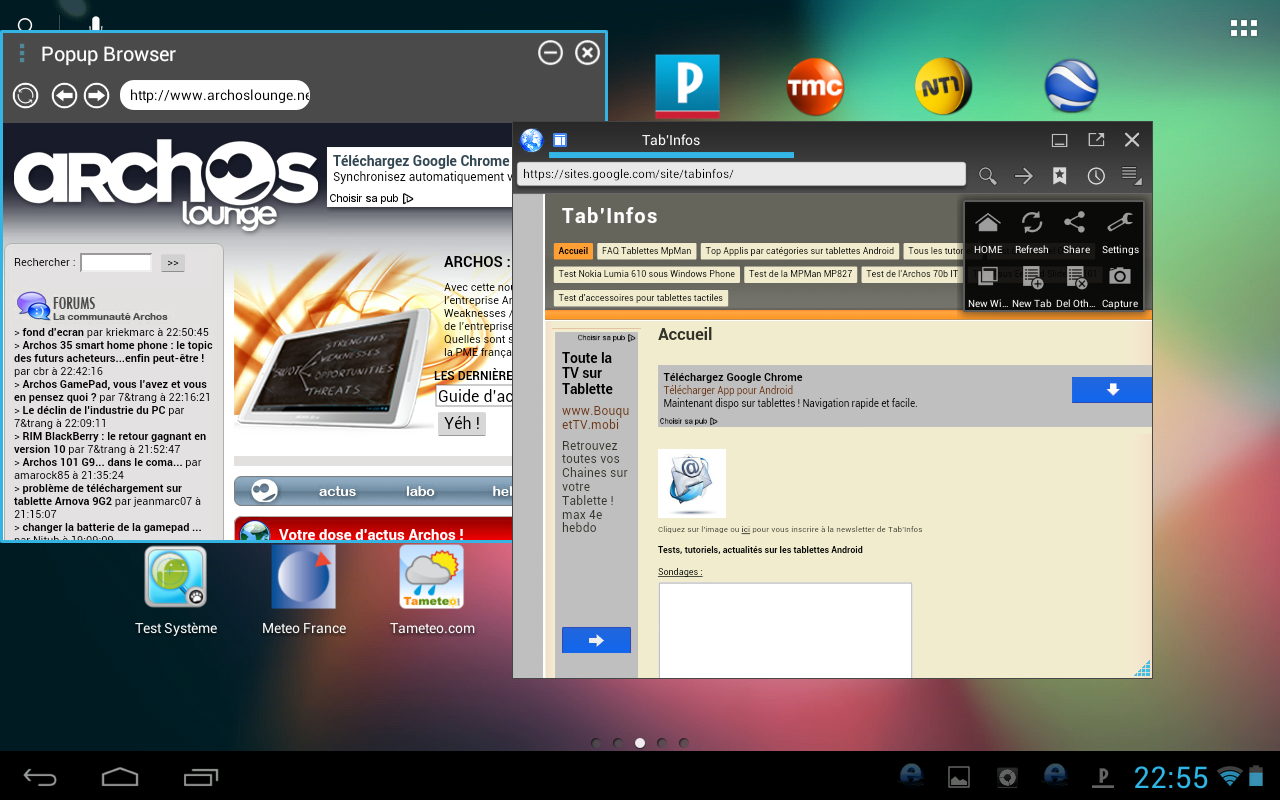The image size is (1280, 800).
Task: Open Top Applis par catégories sur tablettes Android
Action: (800, 251)
